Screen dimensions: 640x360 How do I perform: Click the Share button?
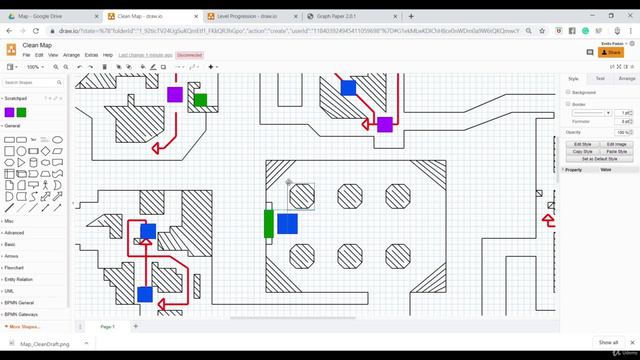pos(611,52)
